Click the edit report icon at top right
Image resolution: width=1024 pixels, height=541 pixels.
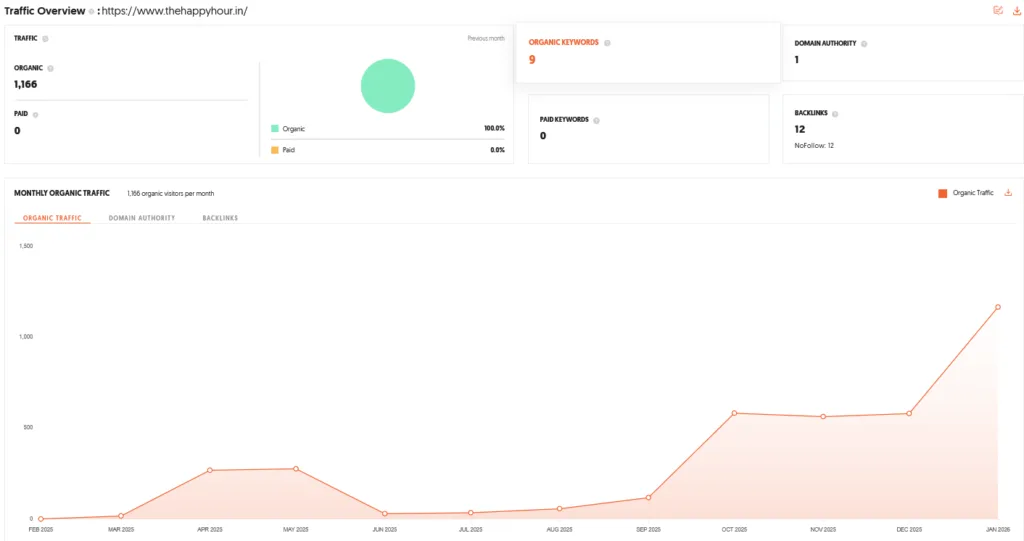[998, 10]
